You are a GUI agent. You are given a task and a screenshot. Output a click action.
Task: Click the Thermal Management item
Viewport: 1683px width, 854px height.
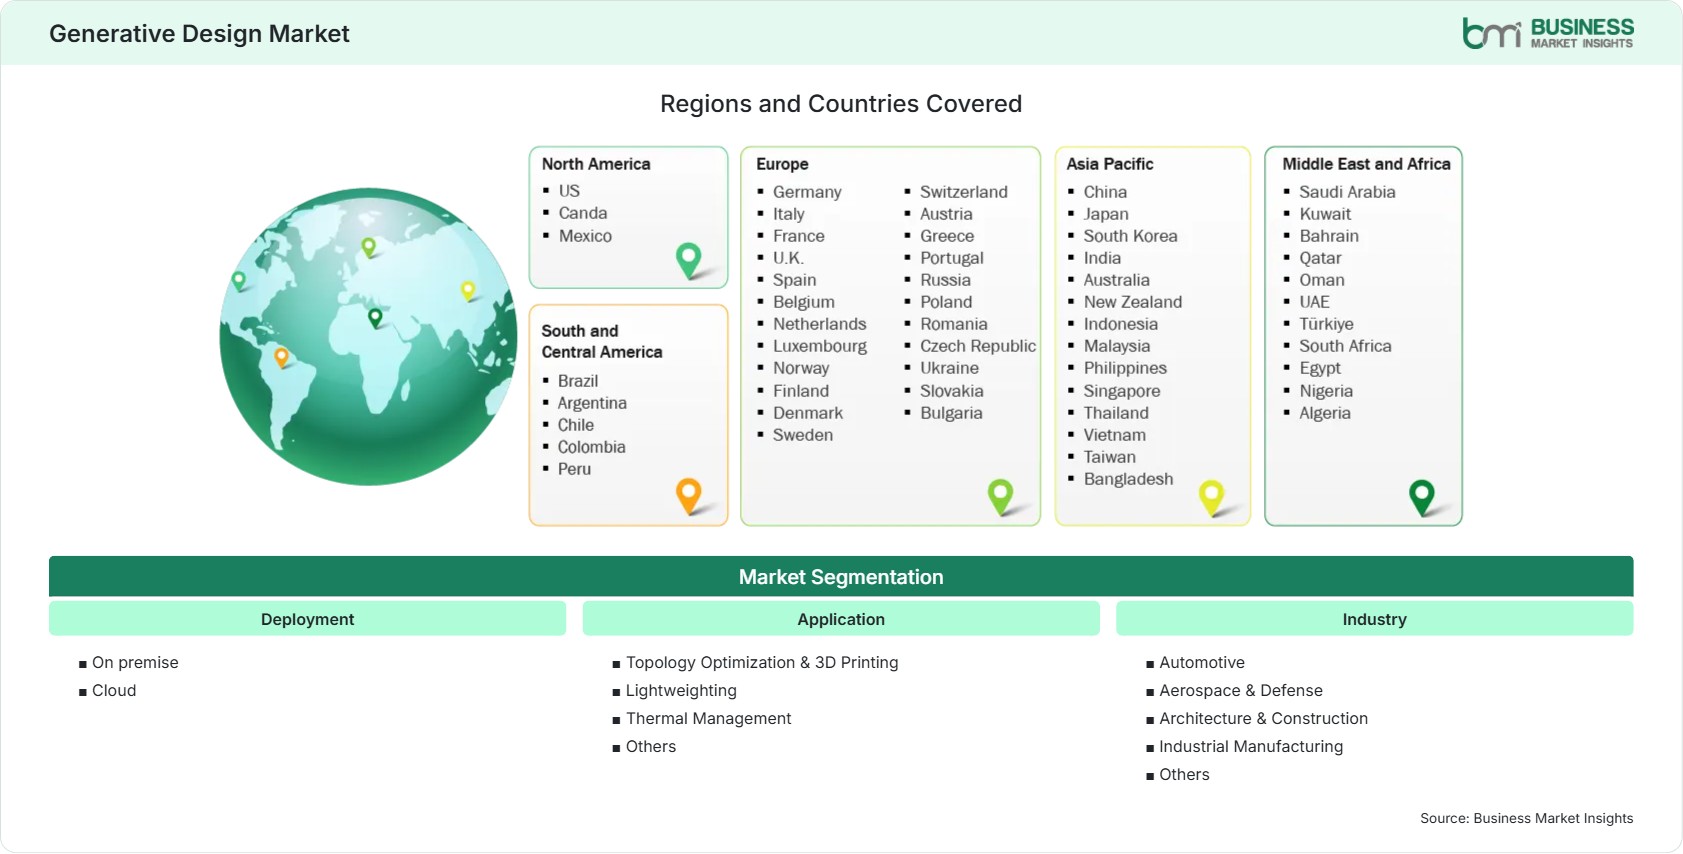click(x=708, y=719)
